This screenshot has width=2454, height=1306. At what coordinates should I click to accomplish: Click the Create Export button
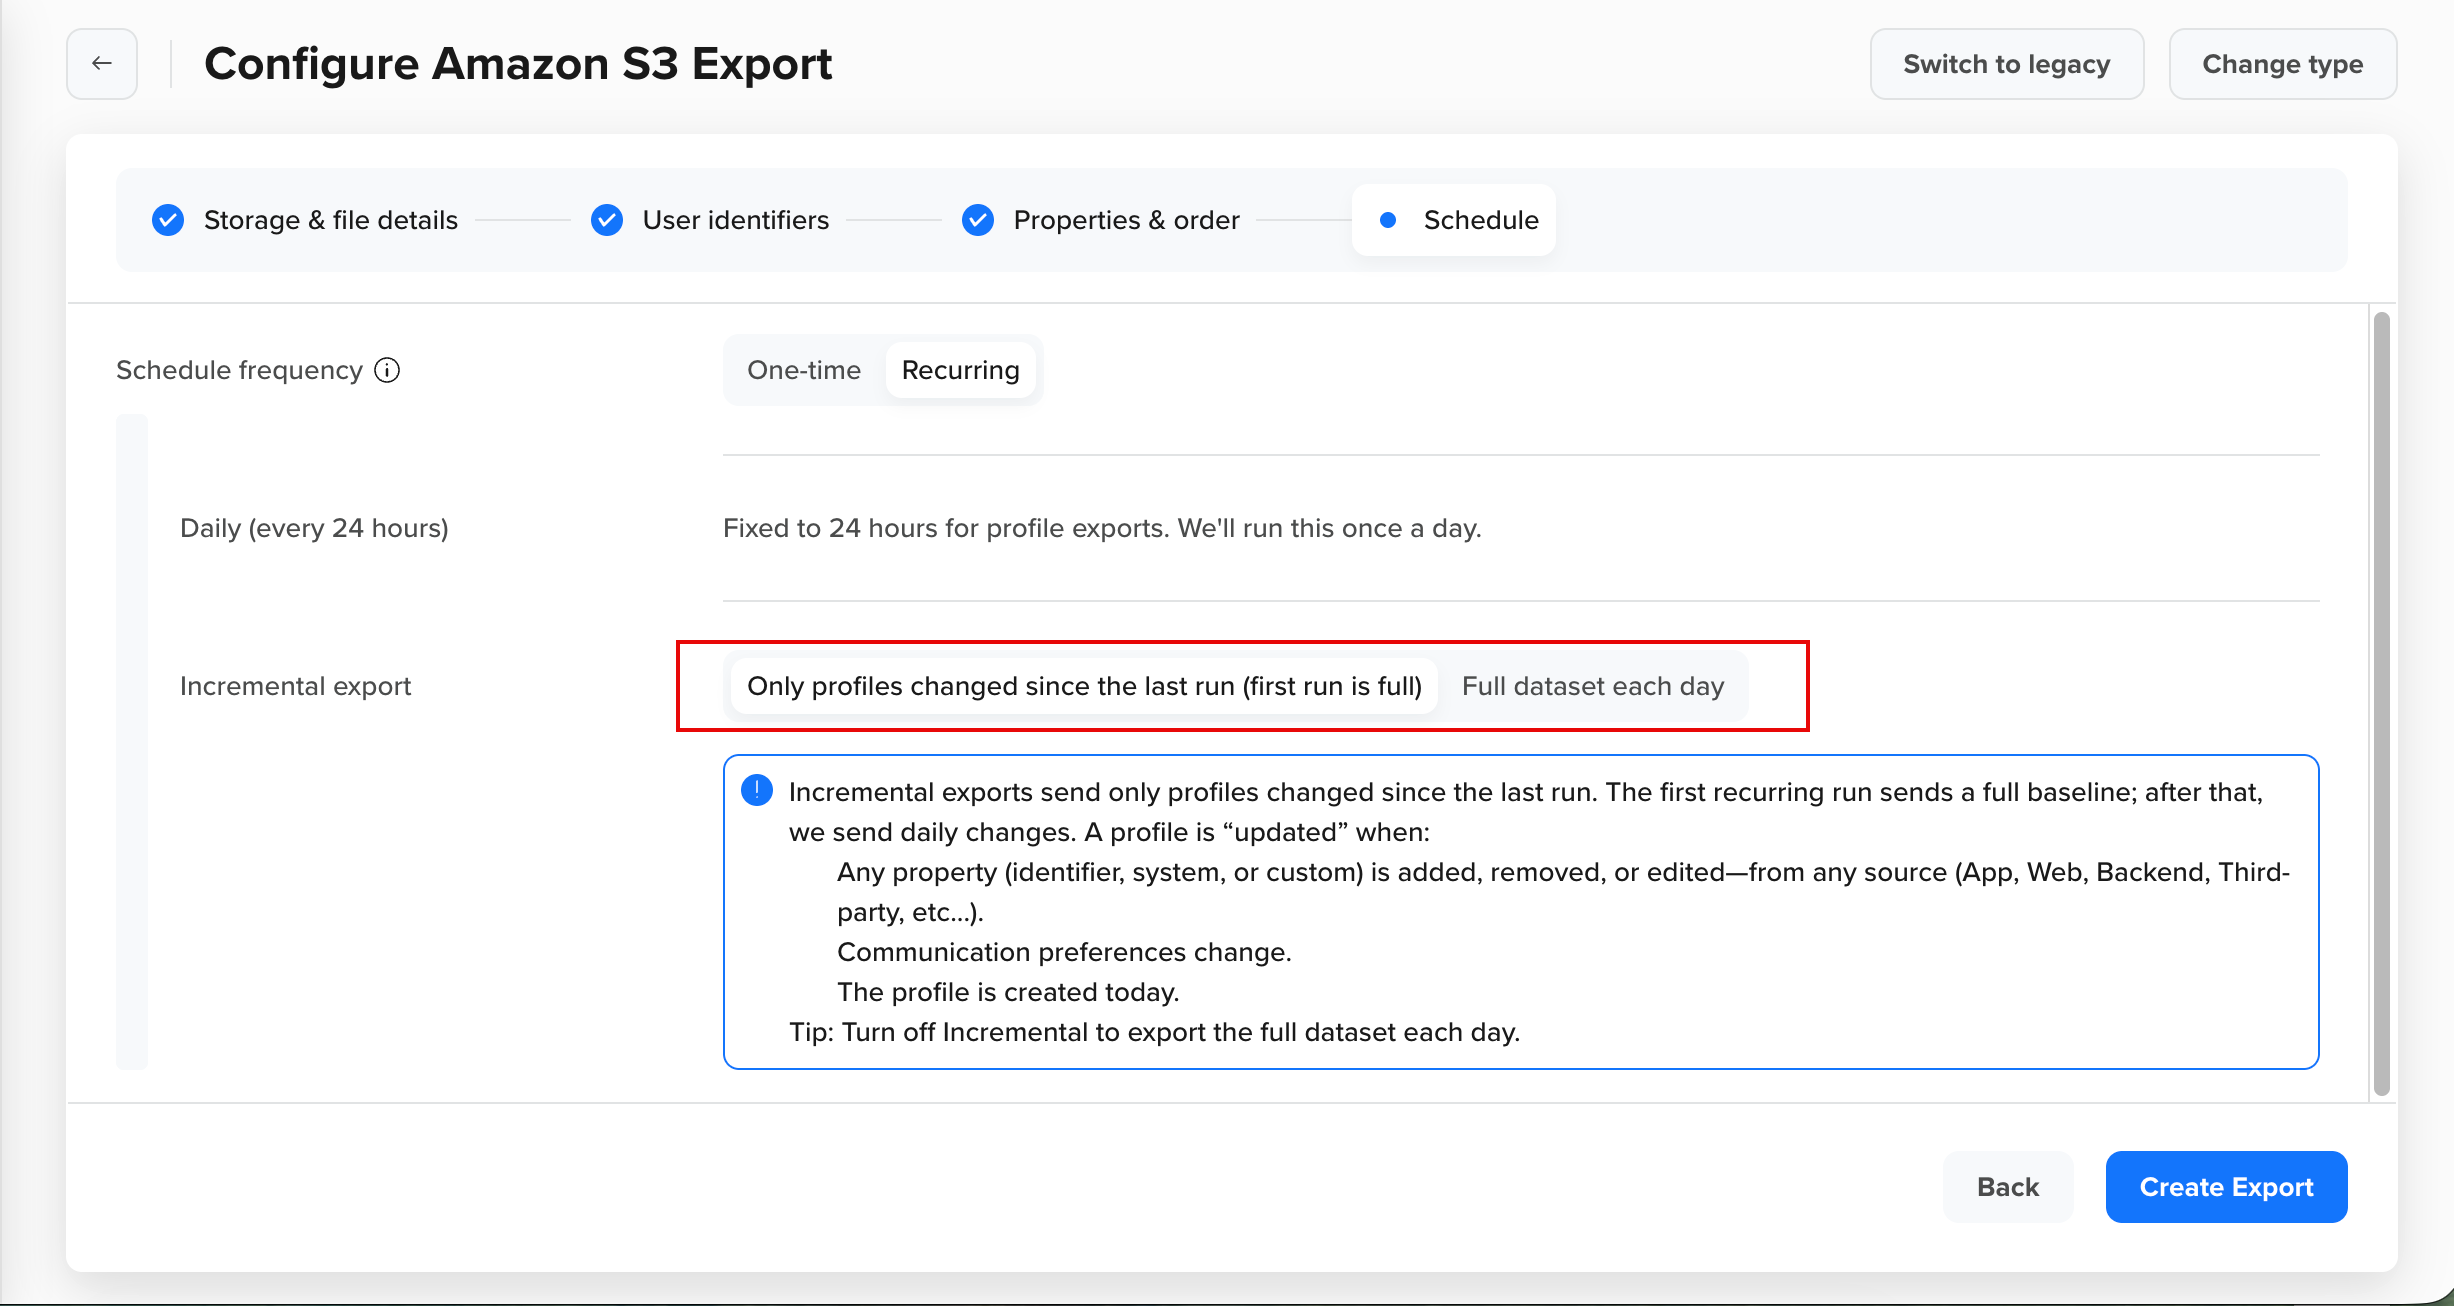pyautogui.click(x=2226, y=1187)
